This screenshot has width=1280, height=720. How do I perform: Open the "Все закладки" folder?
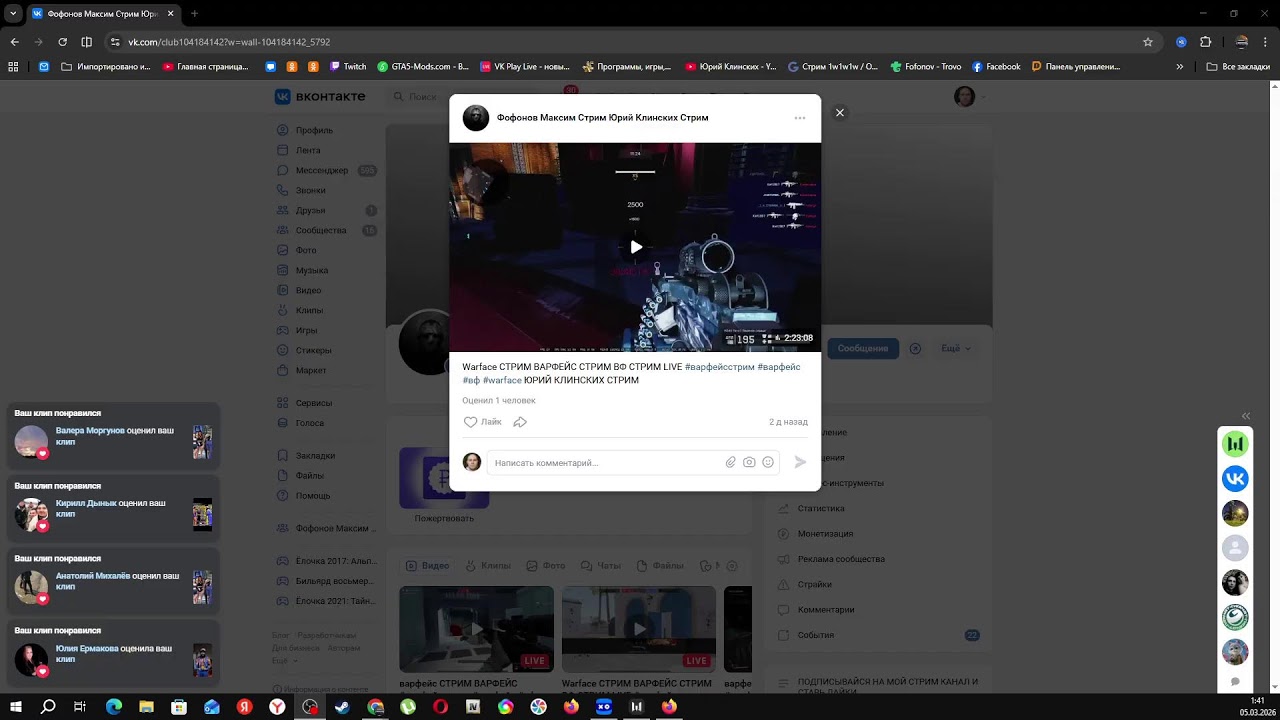point(1238,67)
